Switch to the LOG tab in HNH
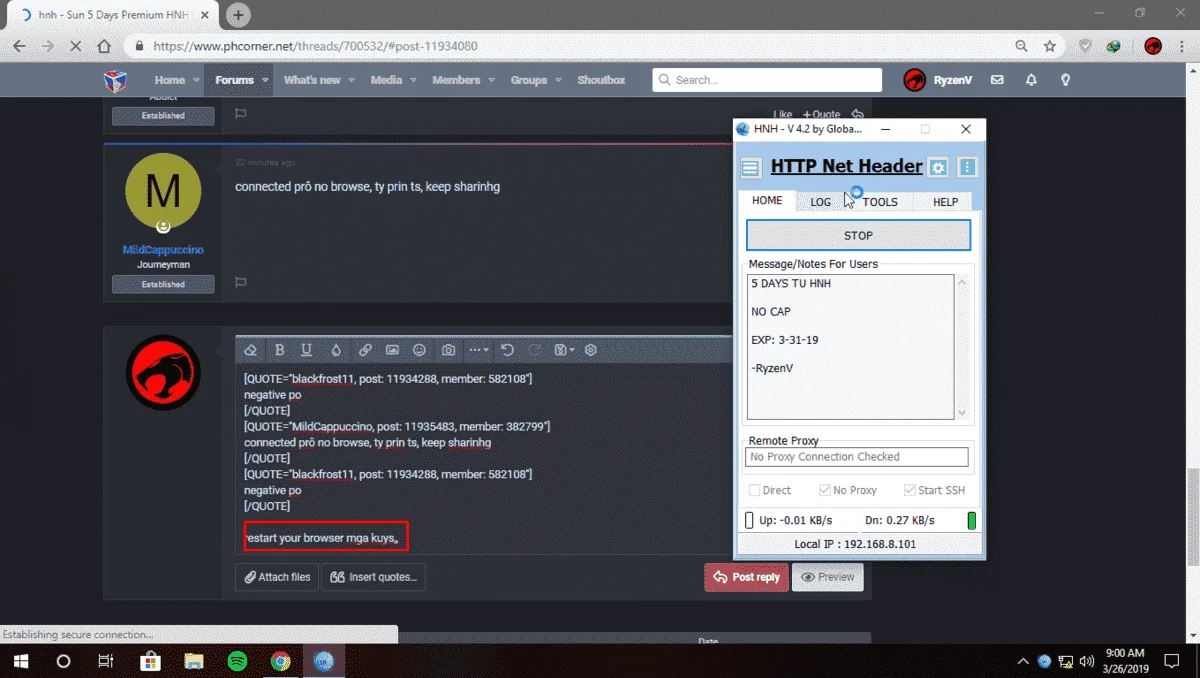The width and height of the screenshot is (1200, 678). pyautogui.click(x=820, y=201)
